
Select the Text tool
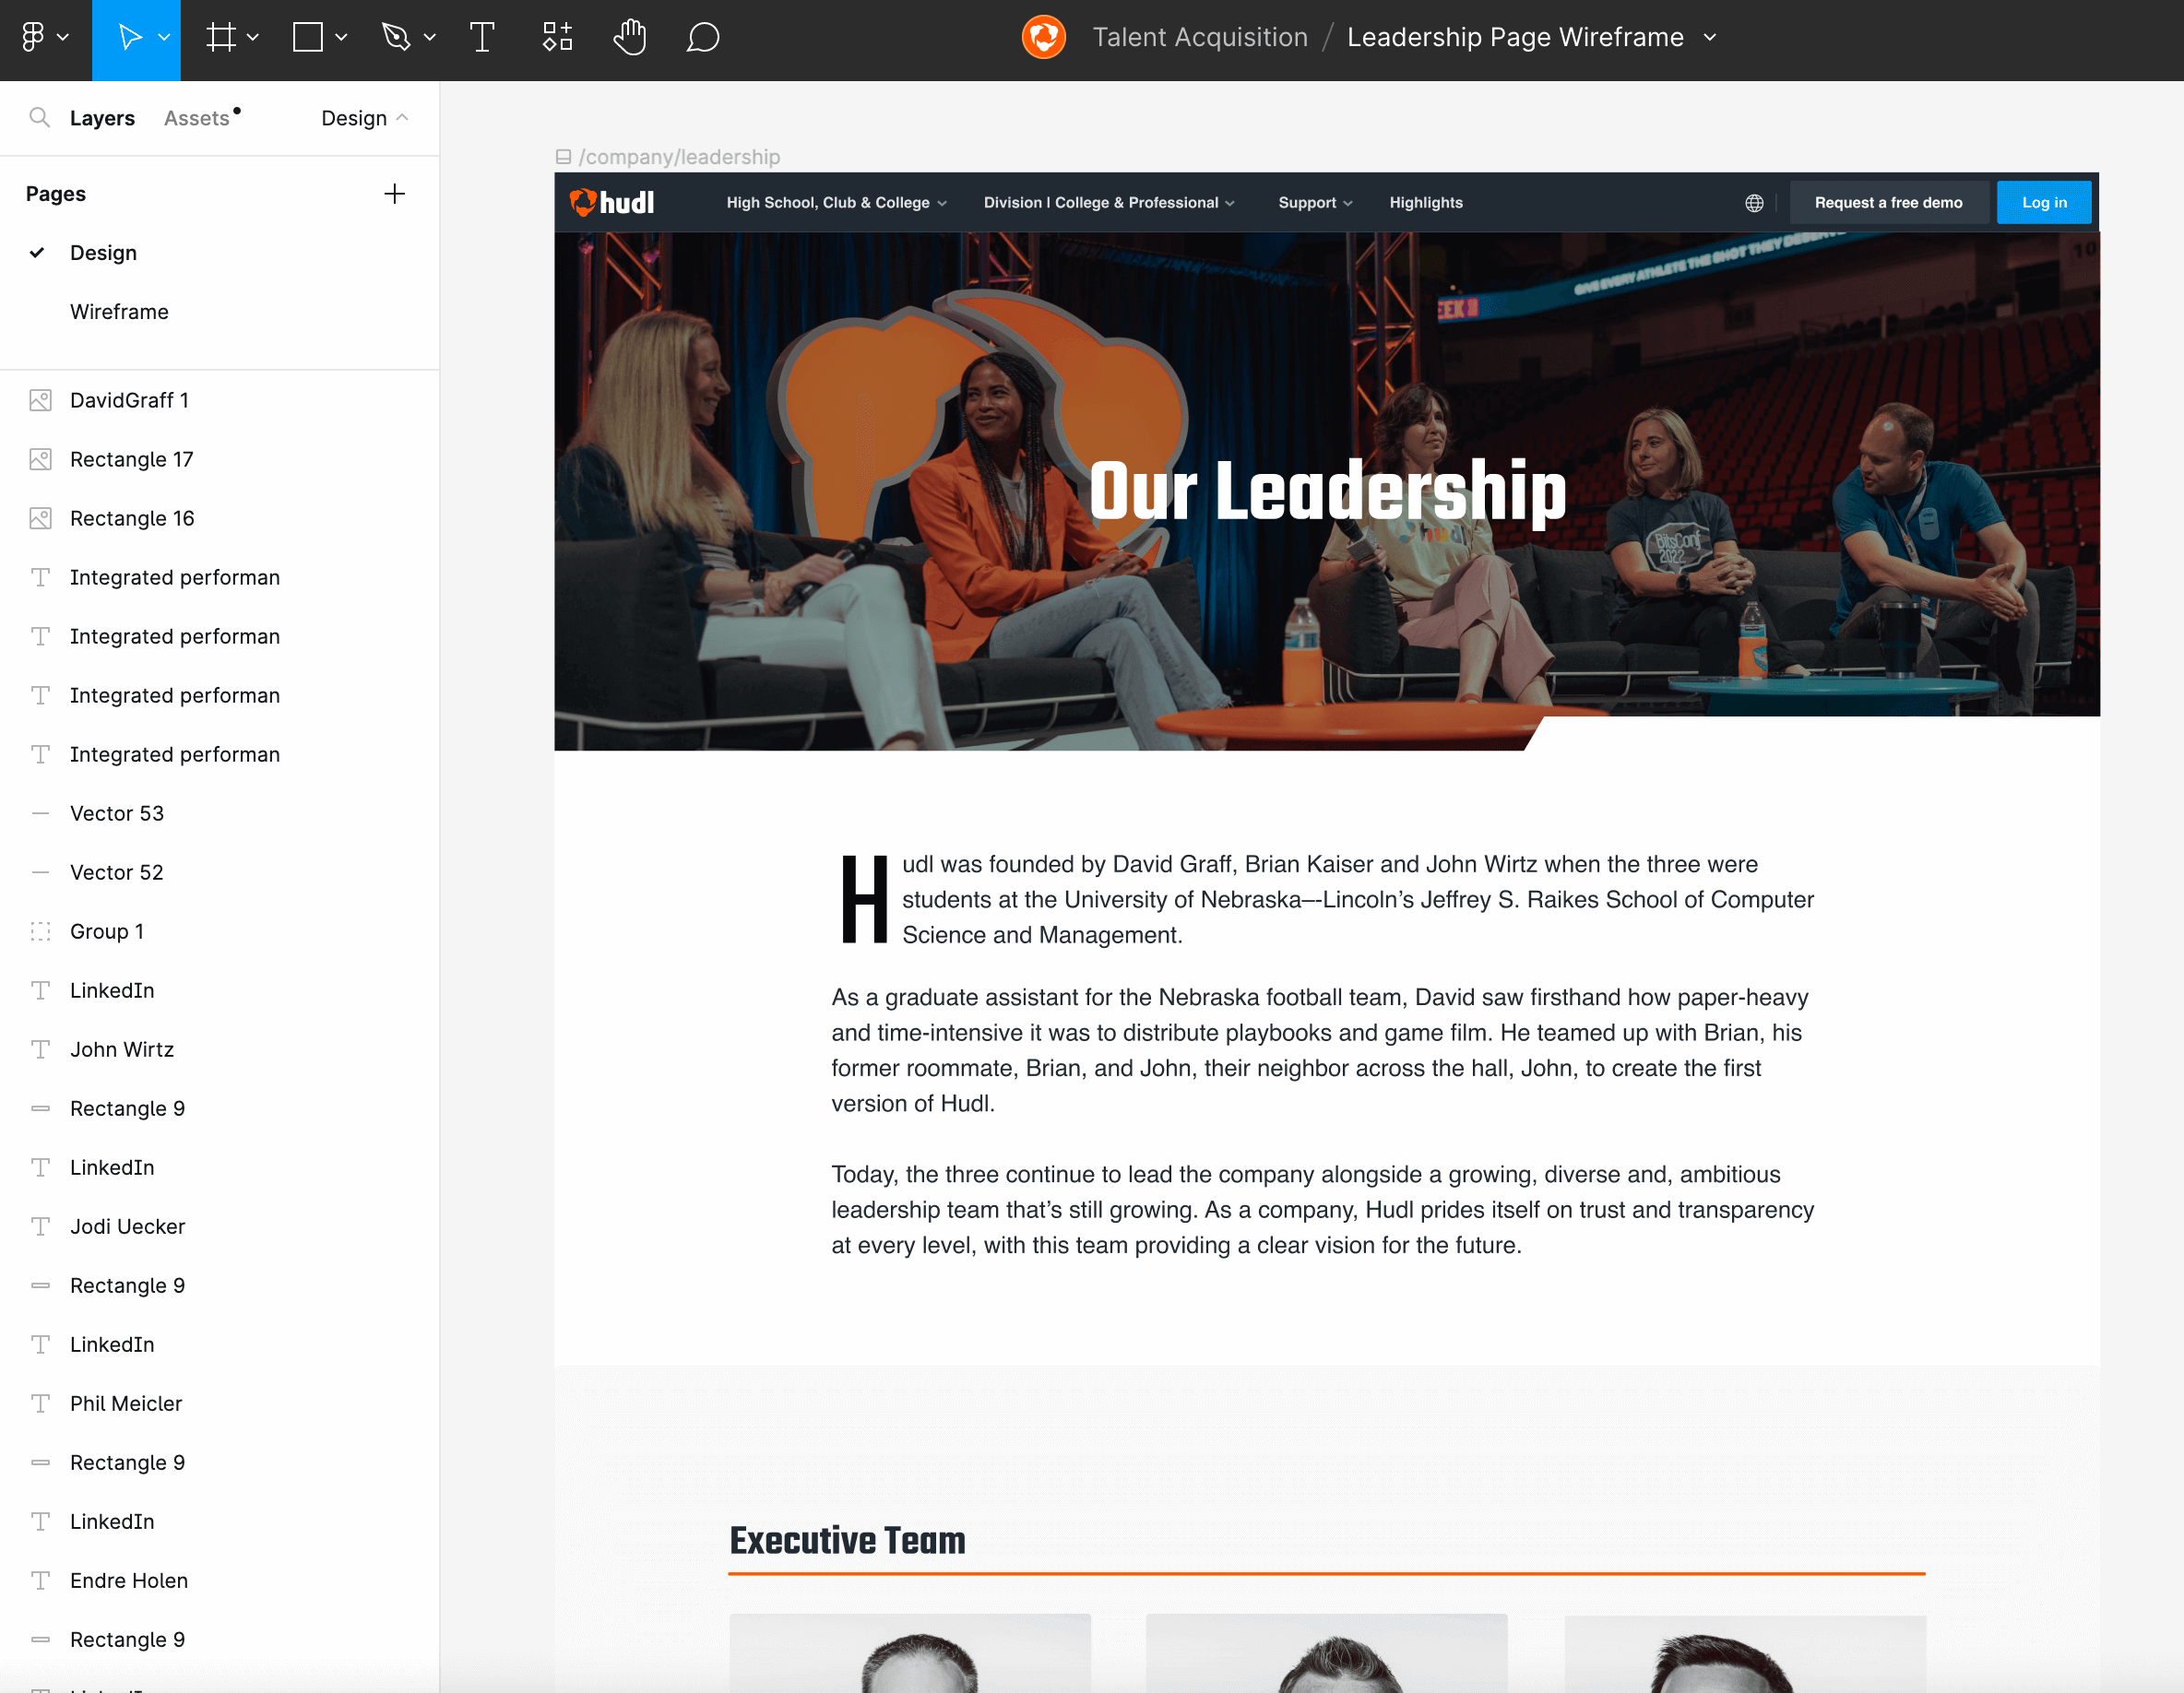(x=482, y=38)
